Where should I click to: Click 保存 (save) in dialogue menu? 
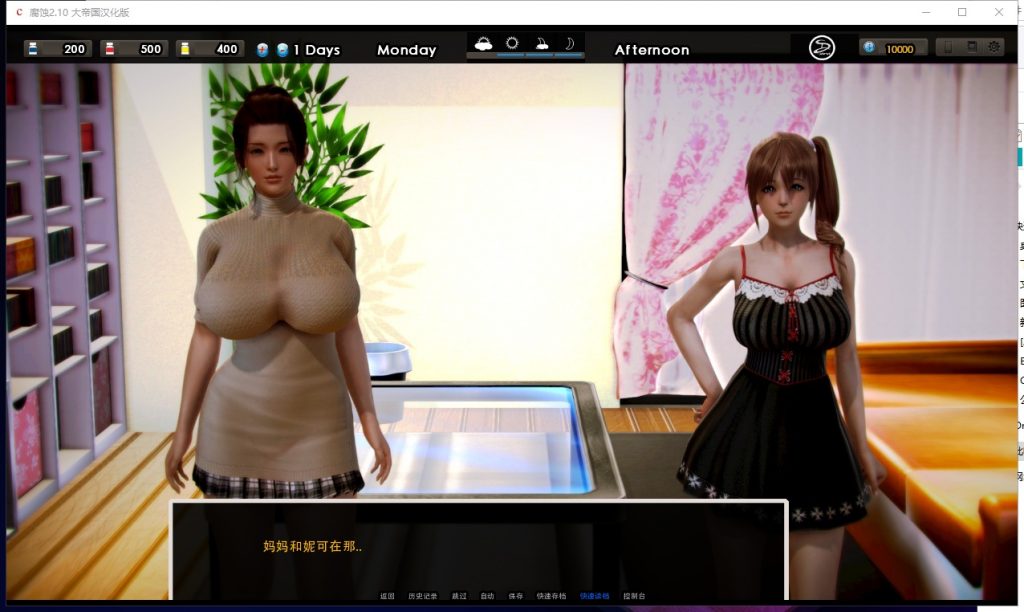pos(516,595)
